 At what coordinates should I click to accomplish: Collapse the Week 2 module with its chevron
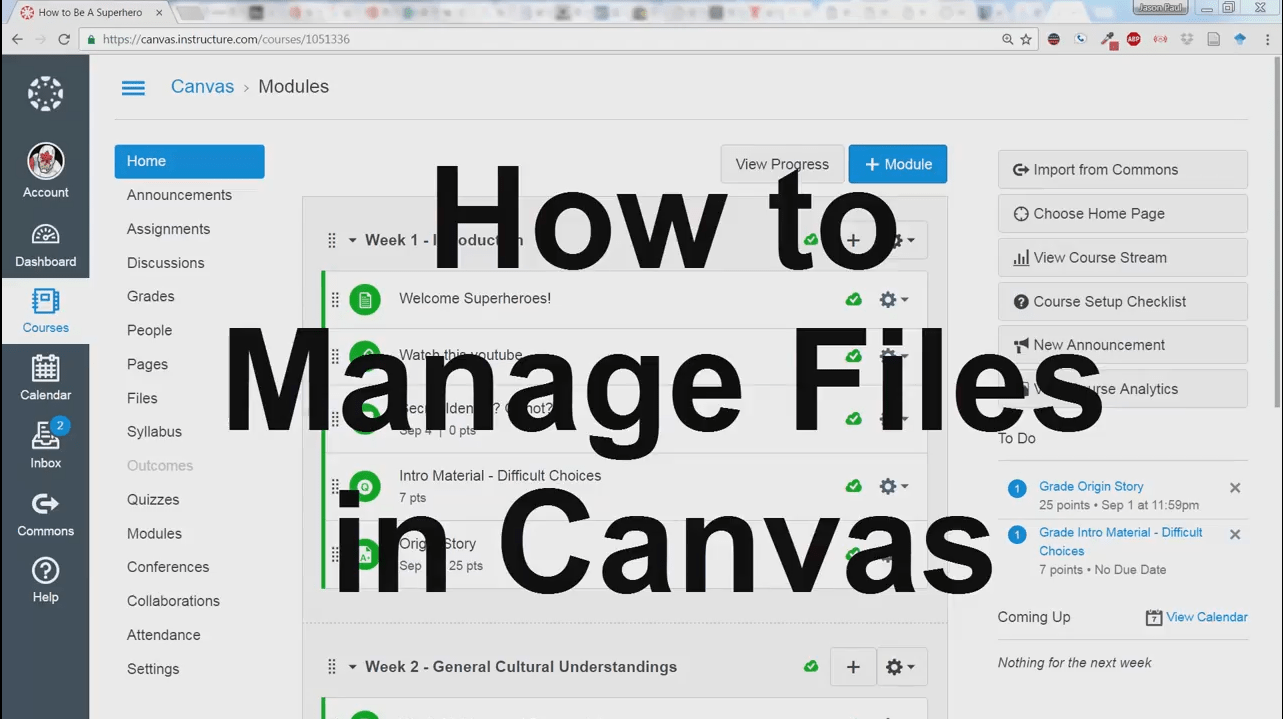click(352, 666)
